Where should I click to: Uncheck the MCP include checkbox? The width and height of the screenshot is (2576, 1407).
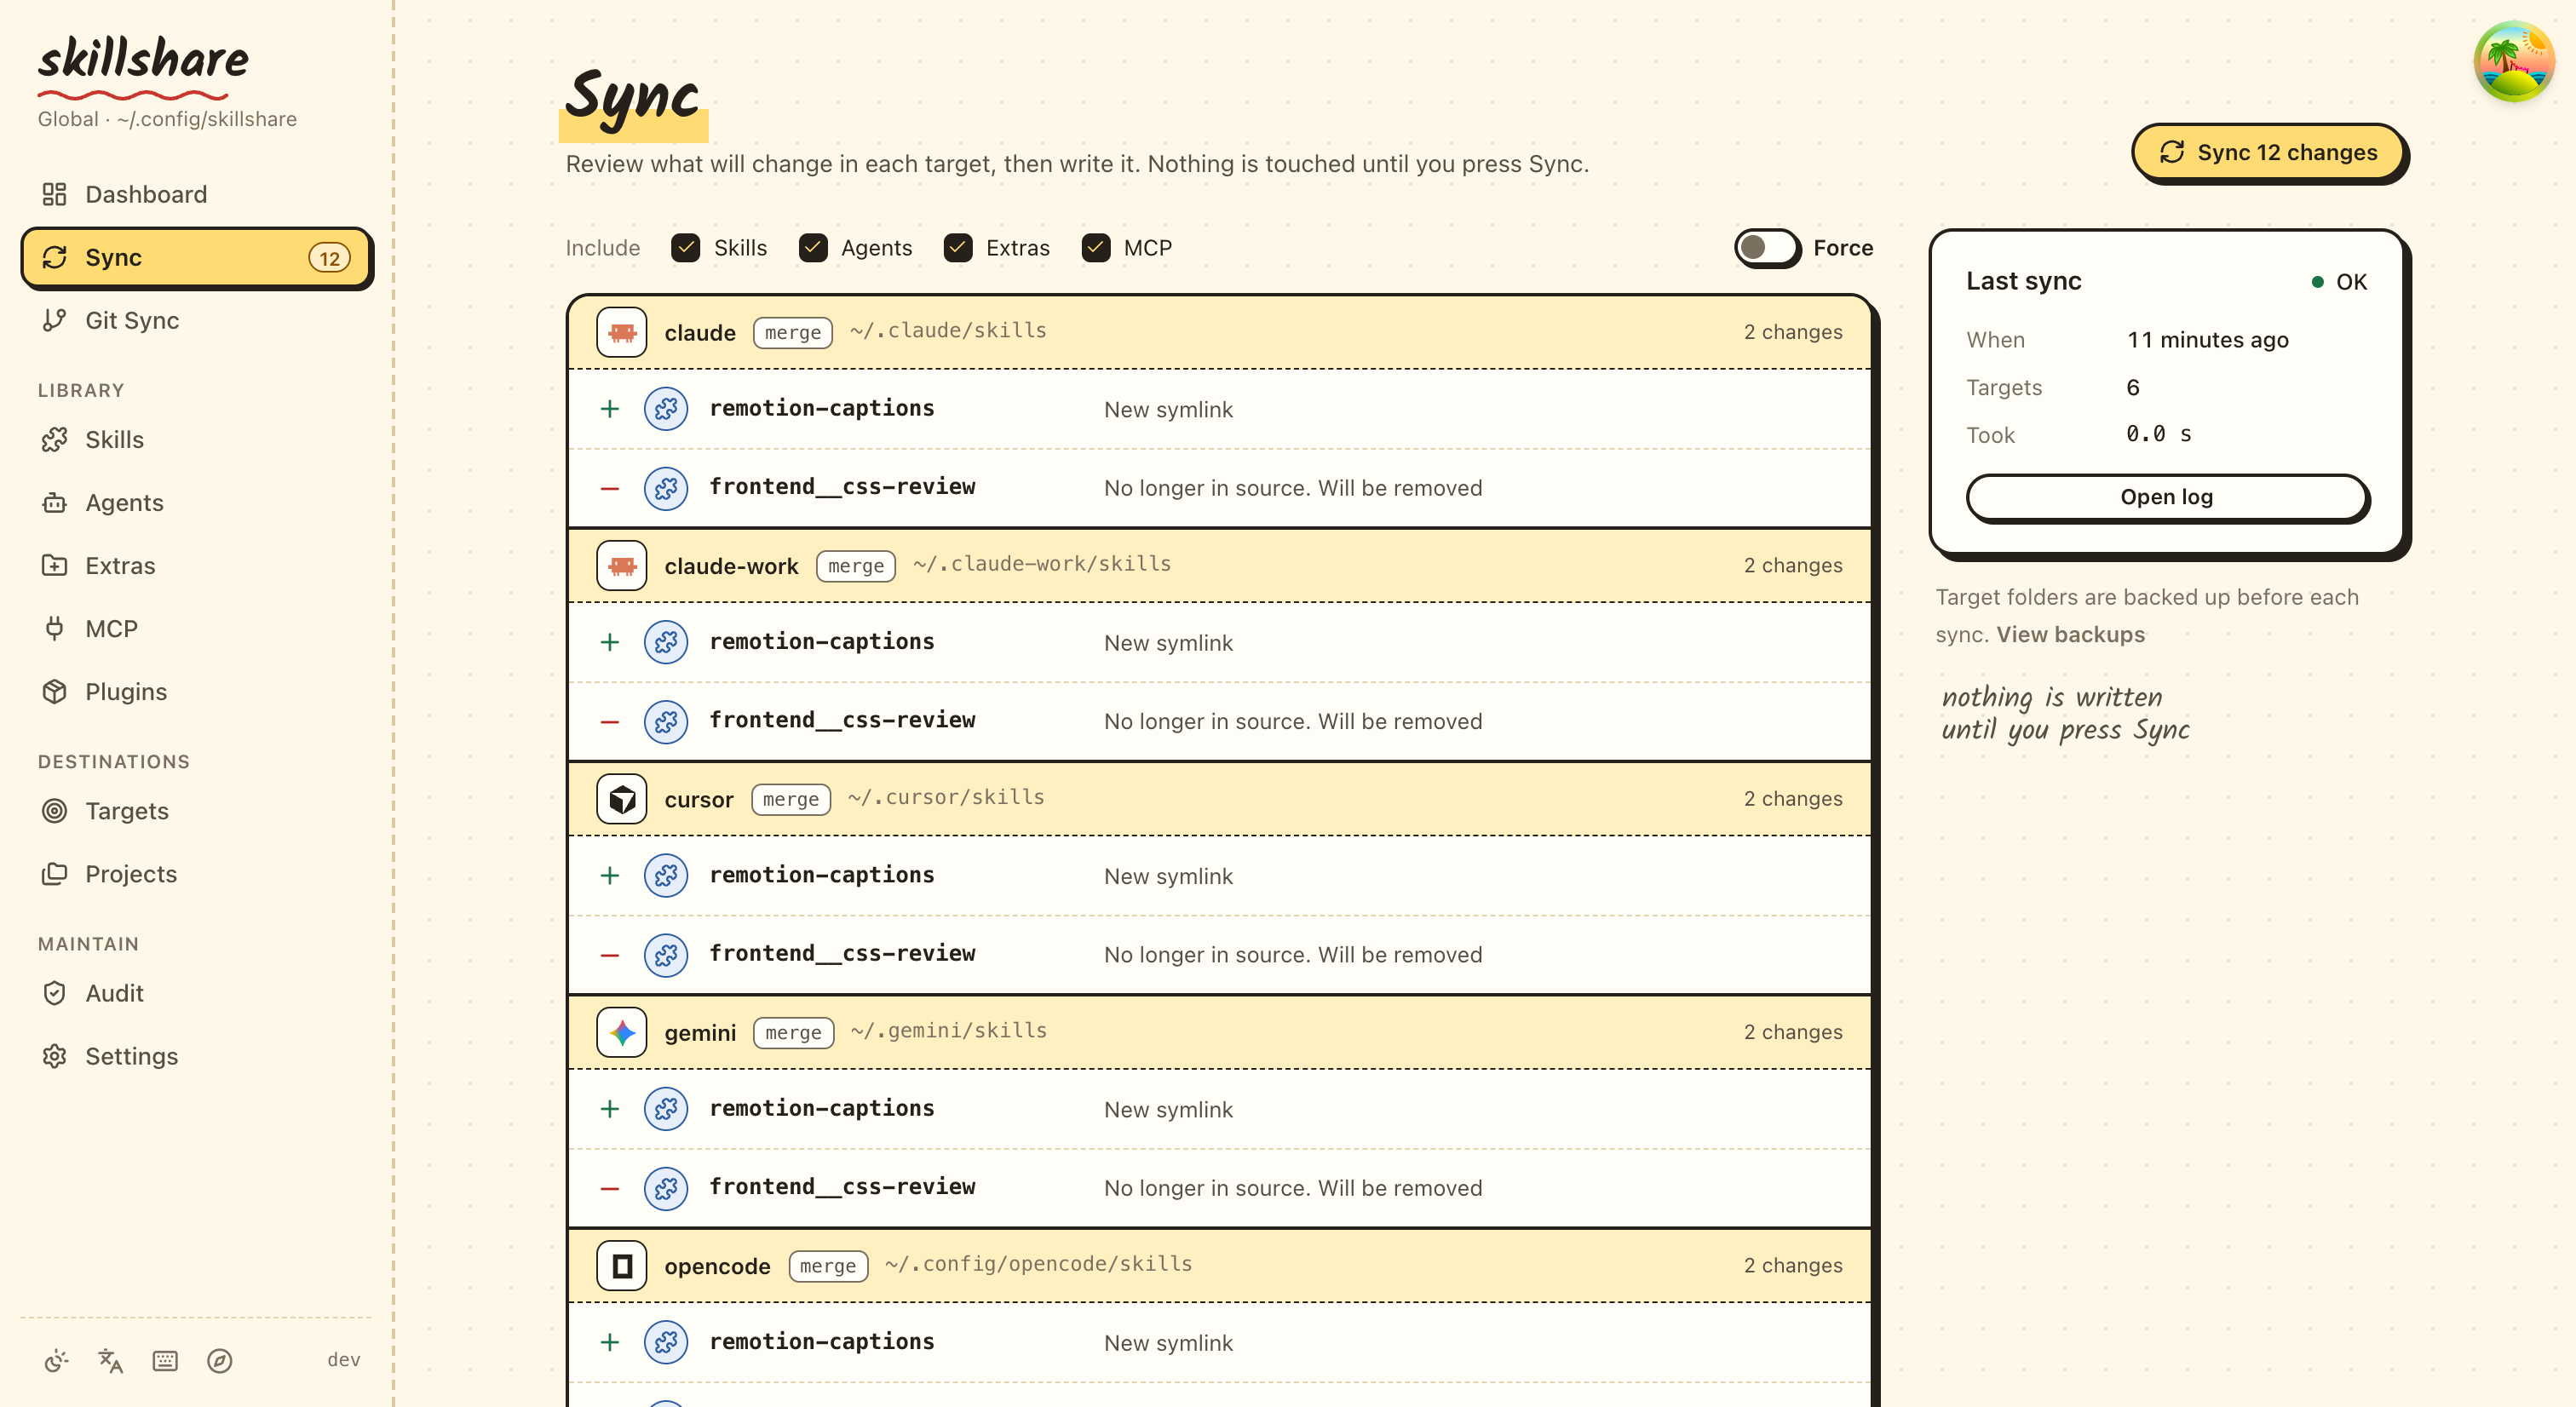coord(1095,248)
